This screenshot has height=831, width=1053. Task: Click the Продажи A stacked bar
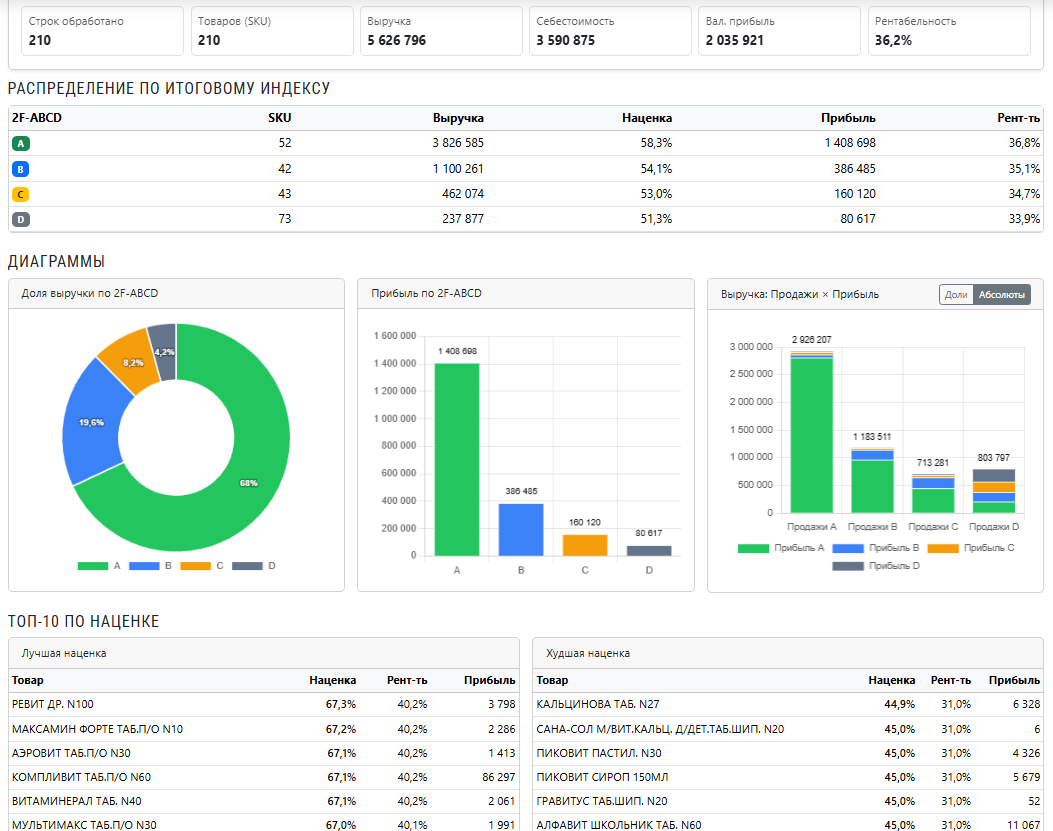[x=811, y=435]
